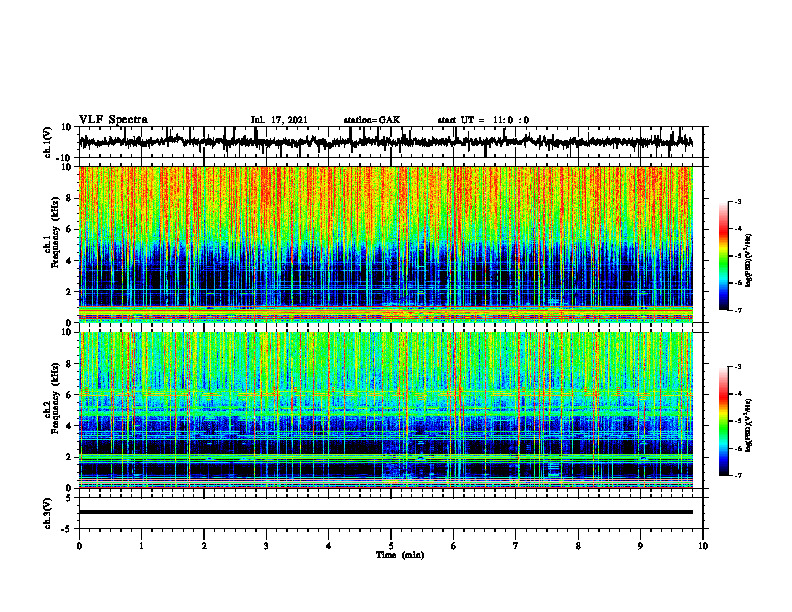Click time axis tick label "3"
The width and height of the screenshot is (792, 612).
tap(266, 546)
